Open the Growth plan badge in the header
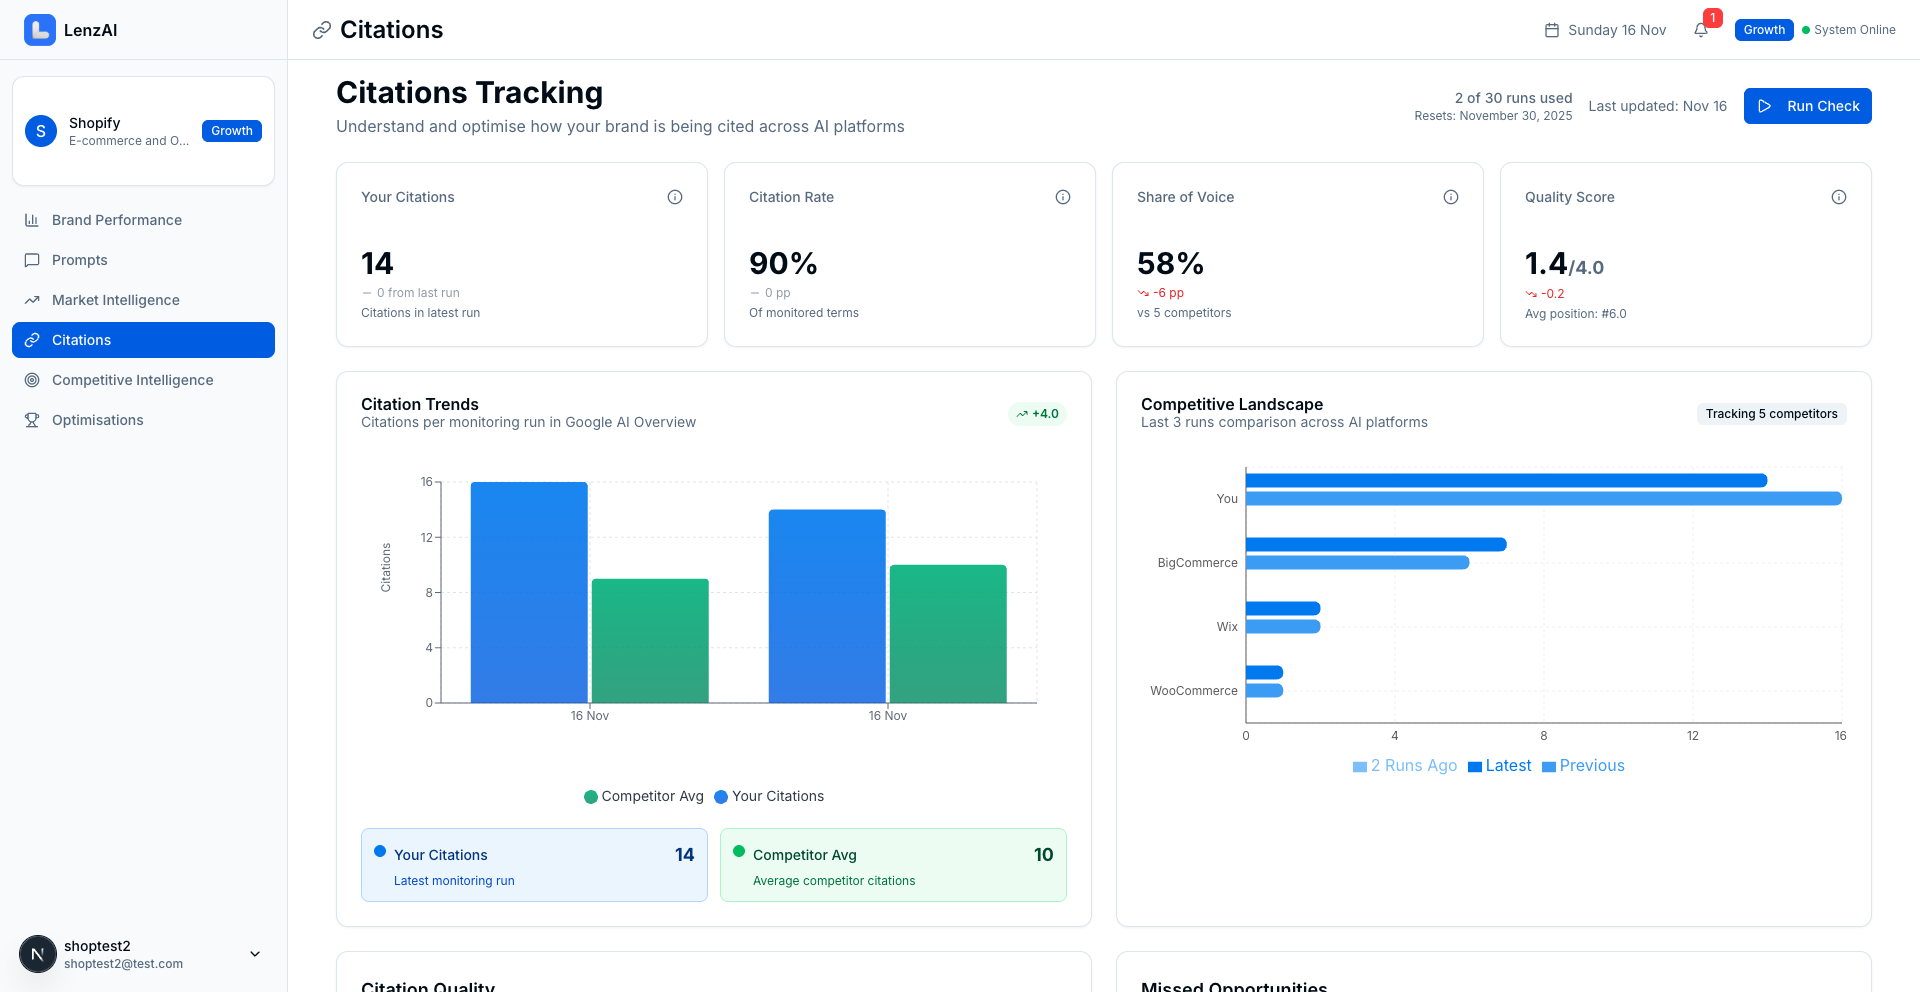Screen dimensions: 1920x992 coord(1763,30)
